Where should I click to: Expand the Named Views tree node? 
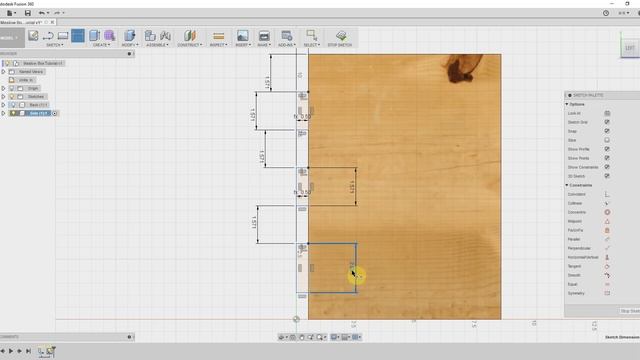(4, 71)
